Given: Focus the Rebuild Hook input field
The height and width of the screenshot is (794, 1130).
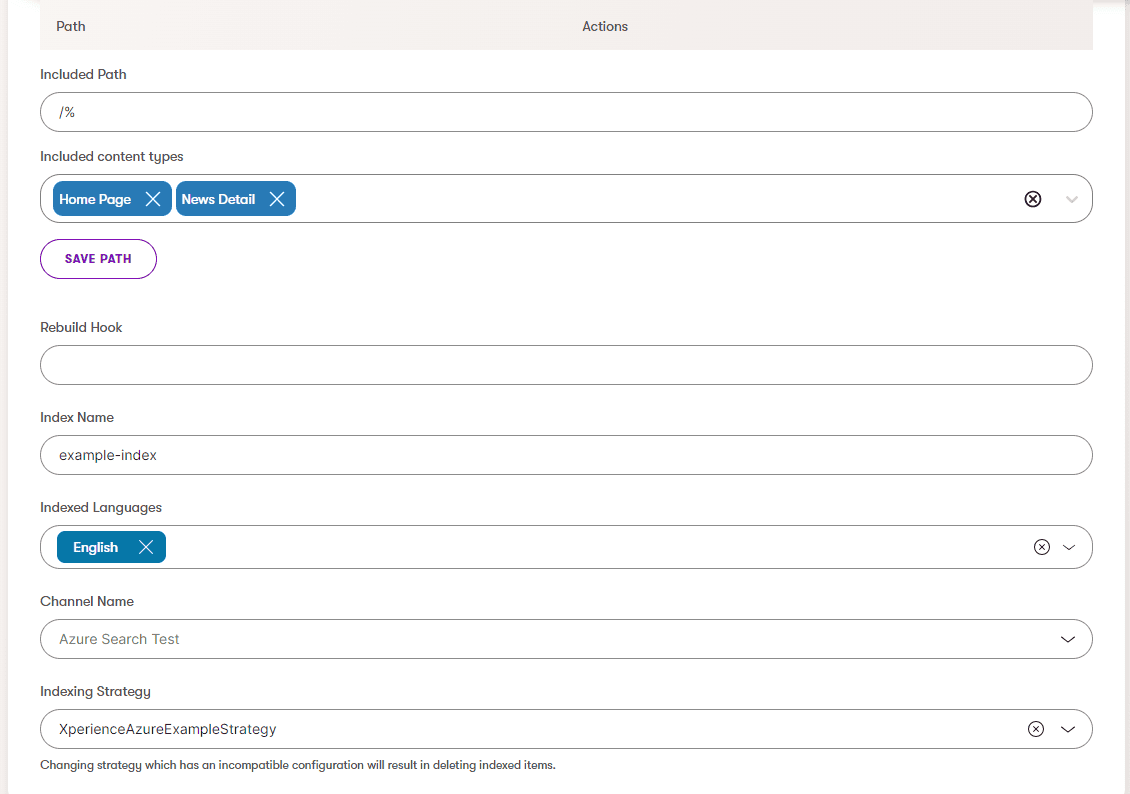Looking at the screenshot, I should tap(566, 365).
